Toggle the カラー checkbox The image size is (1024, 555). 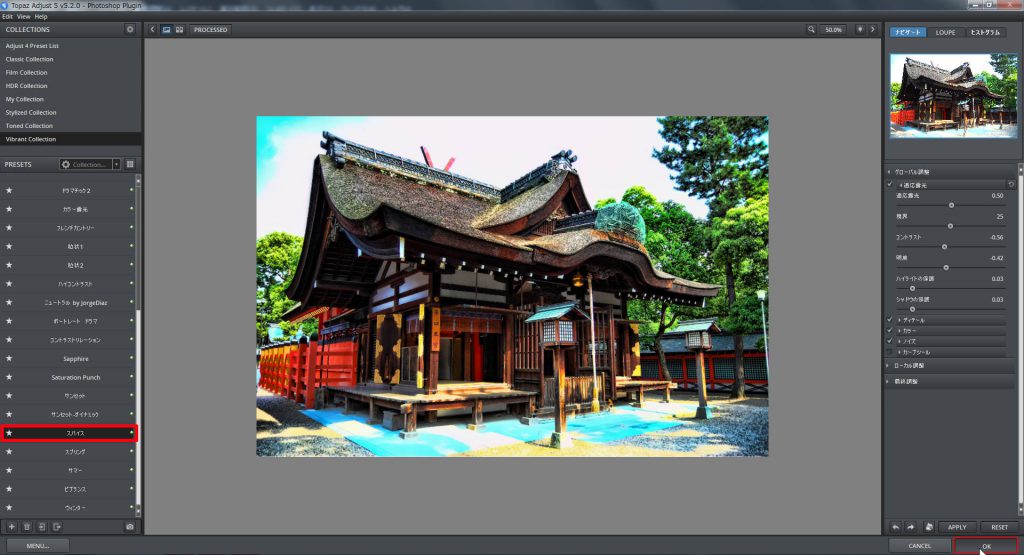click(890, 330)
